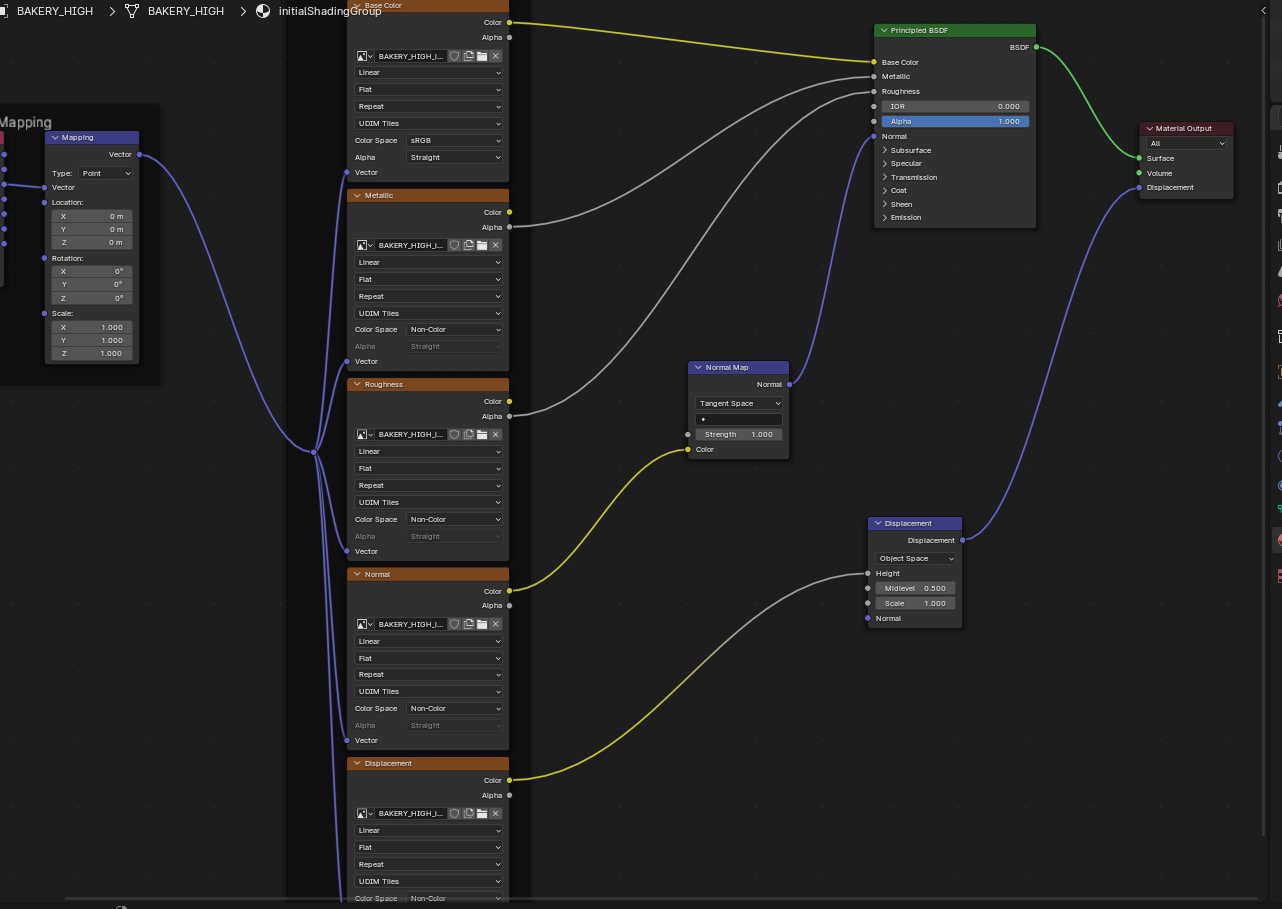Unlink image with X in Roughness node
Image resolution: width=1282 pixels, height=909 pixels.
[496, 434]
